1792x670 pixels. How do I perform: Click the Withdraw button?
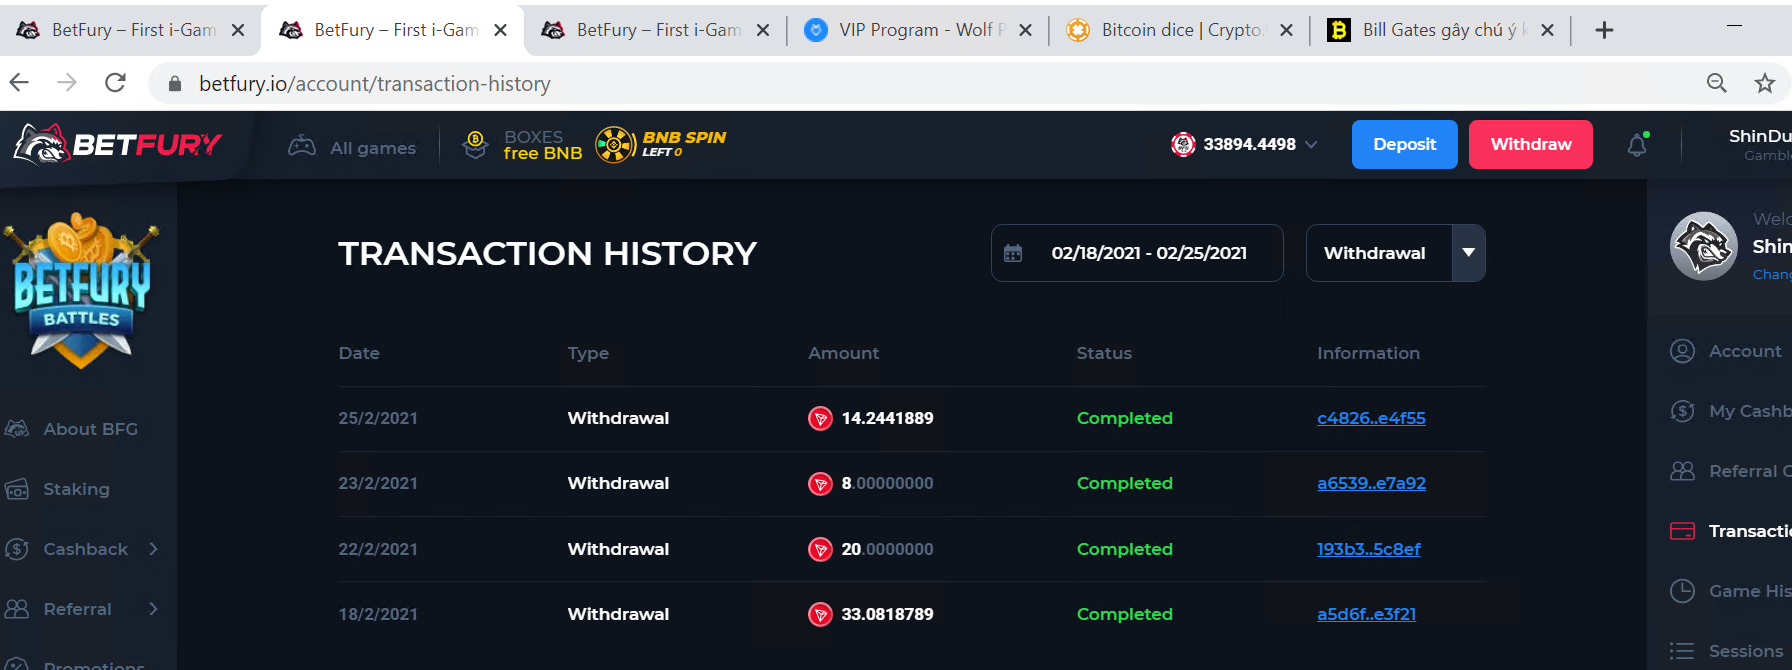point(1530,144)
